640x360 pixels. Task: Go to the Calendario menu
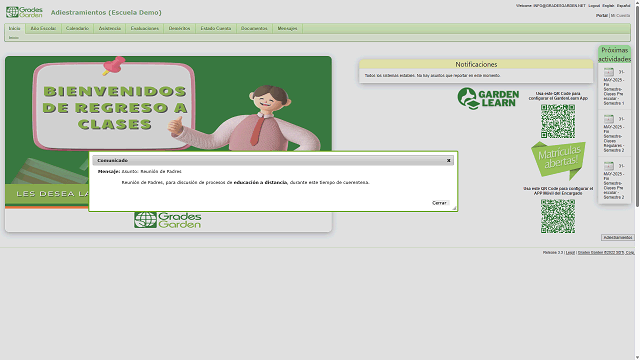coord(77,29)
